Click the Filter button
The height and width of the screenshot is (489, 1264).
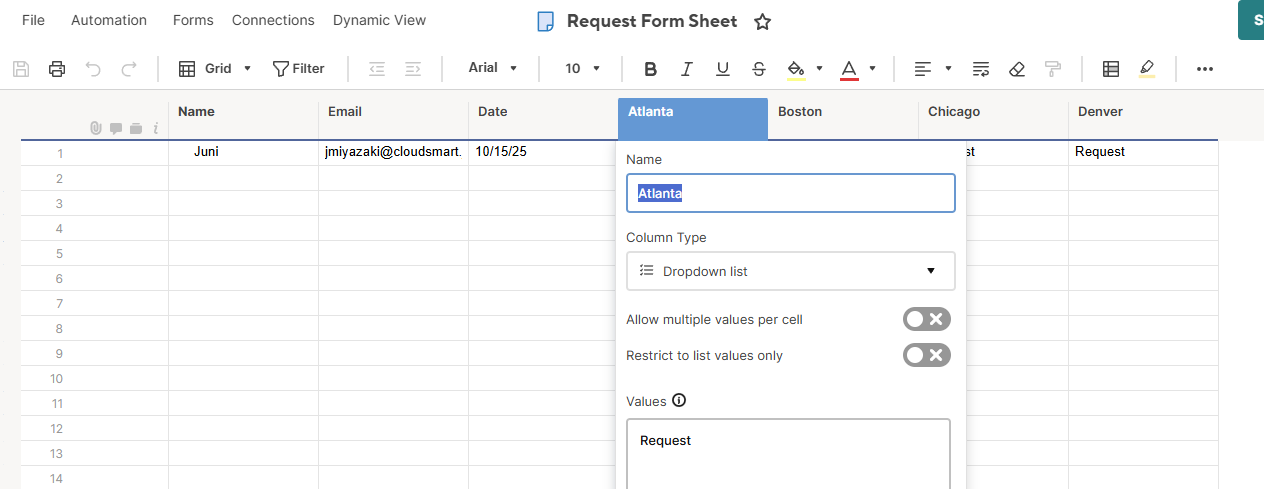(299, 69)
